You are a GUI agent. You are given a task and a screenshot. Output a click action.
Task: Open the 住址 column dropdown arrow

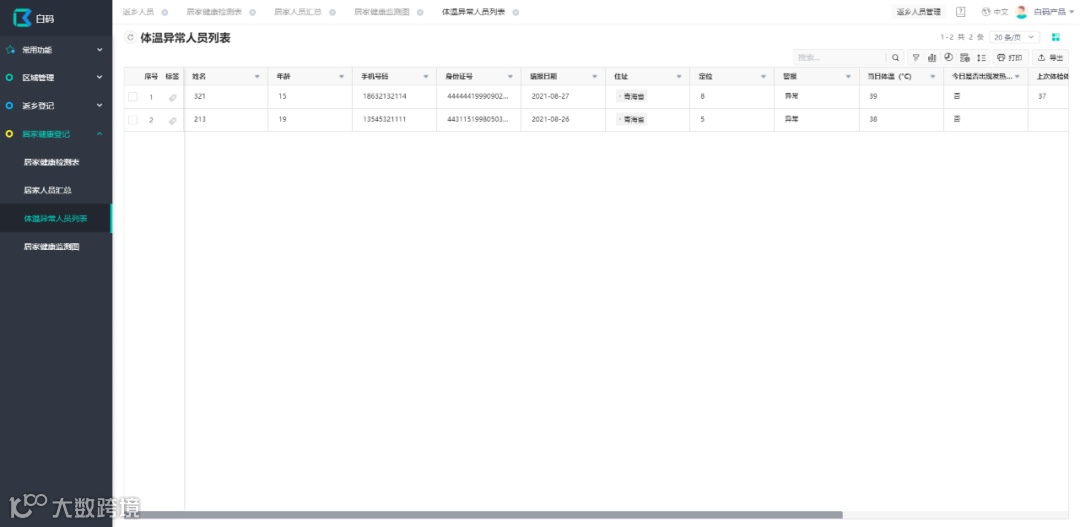(679, 76)
